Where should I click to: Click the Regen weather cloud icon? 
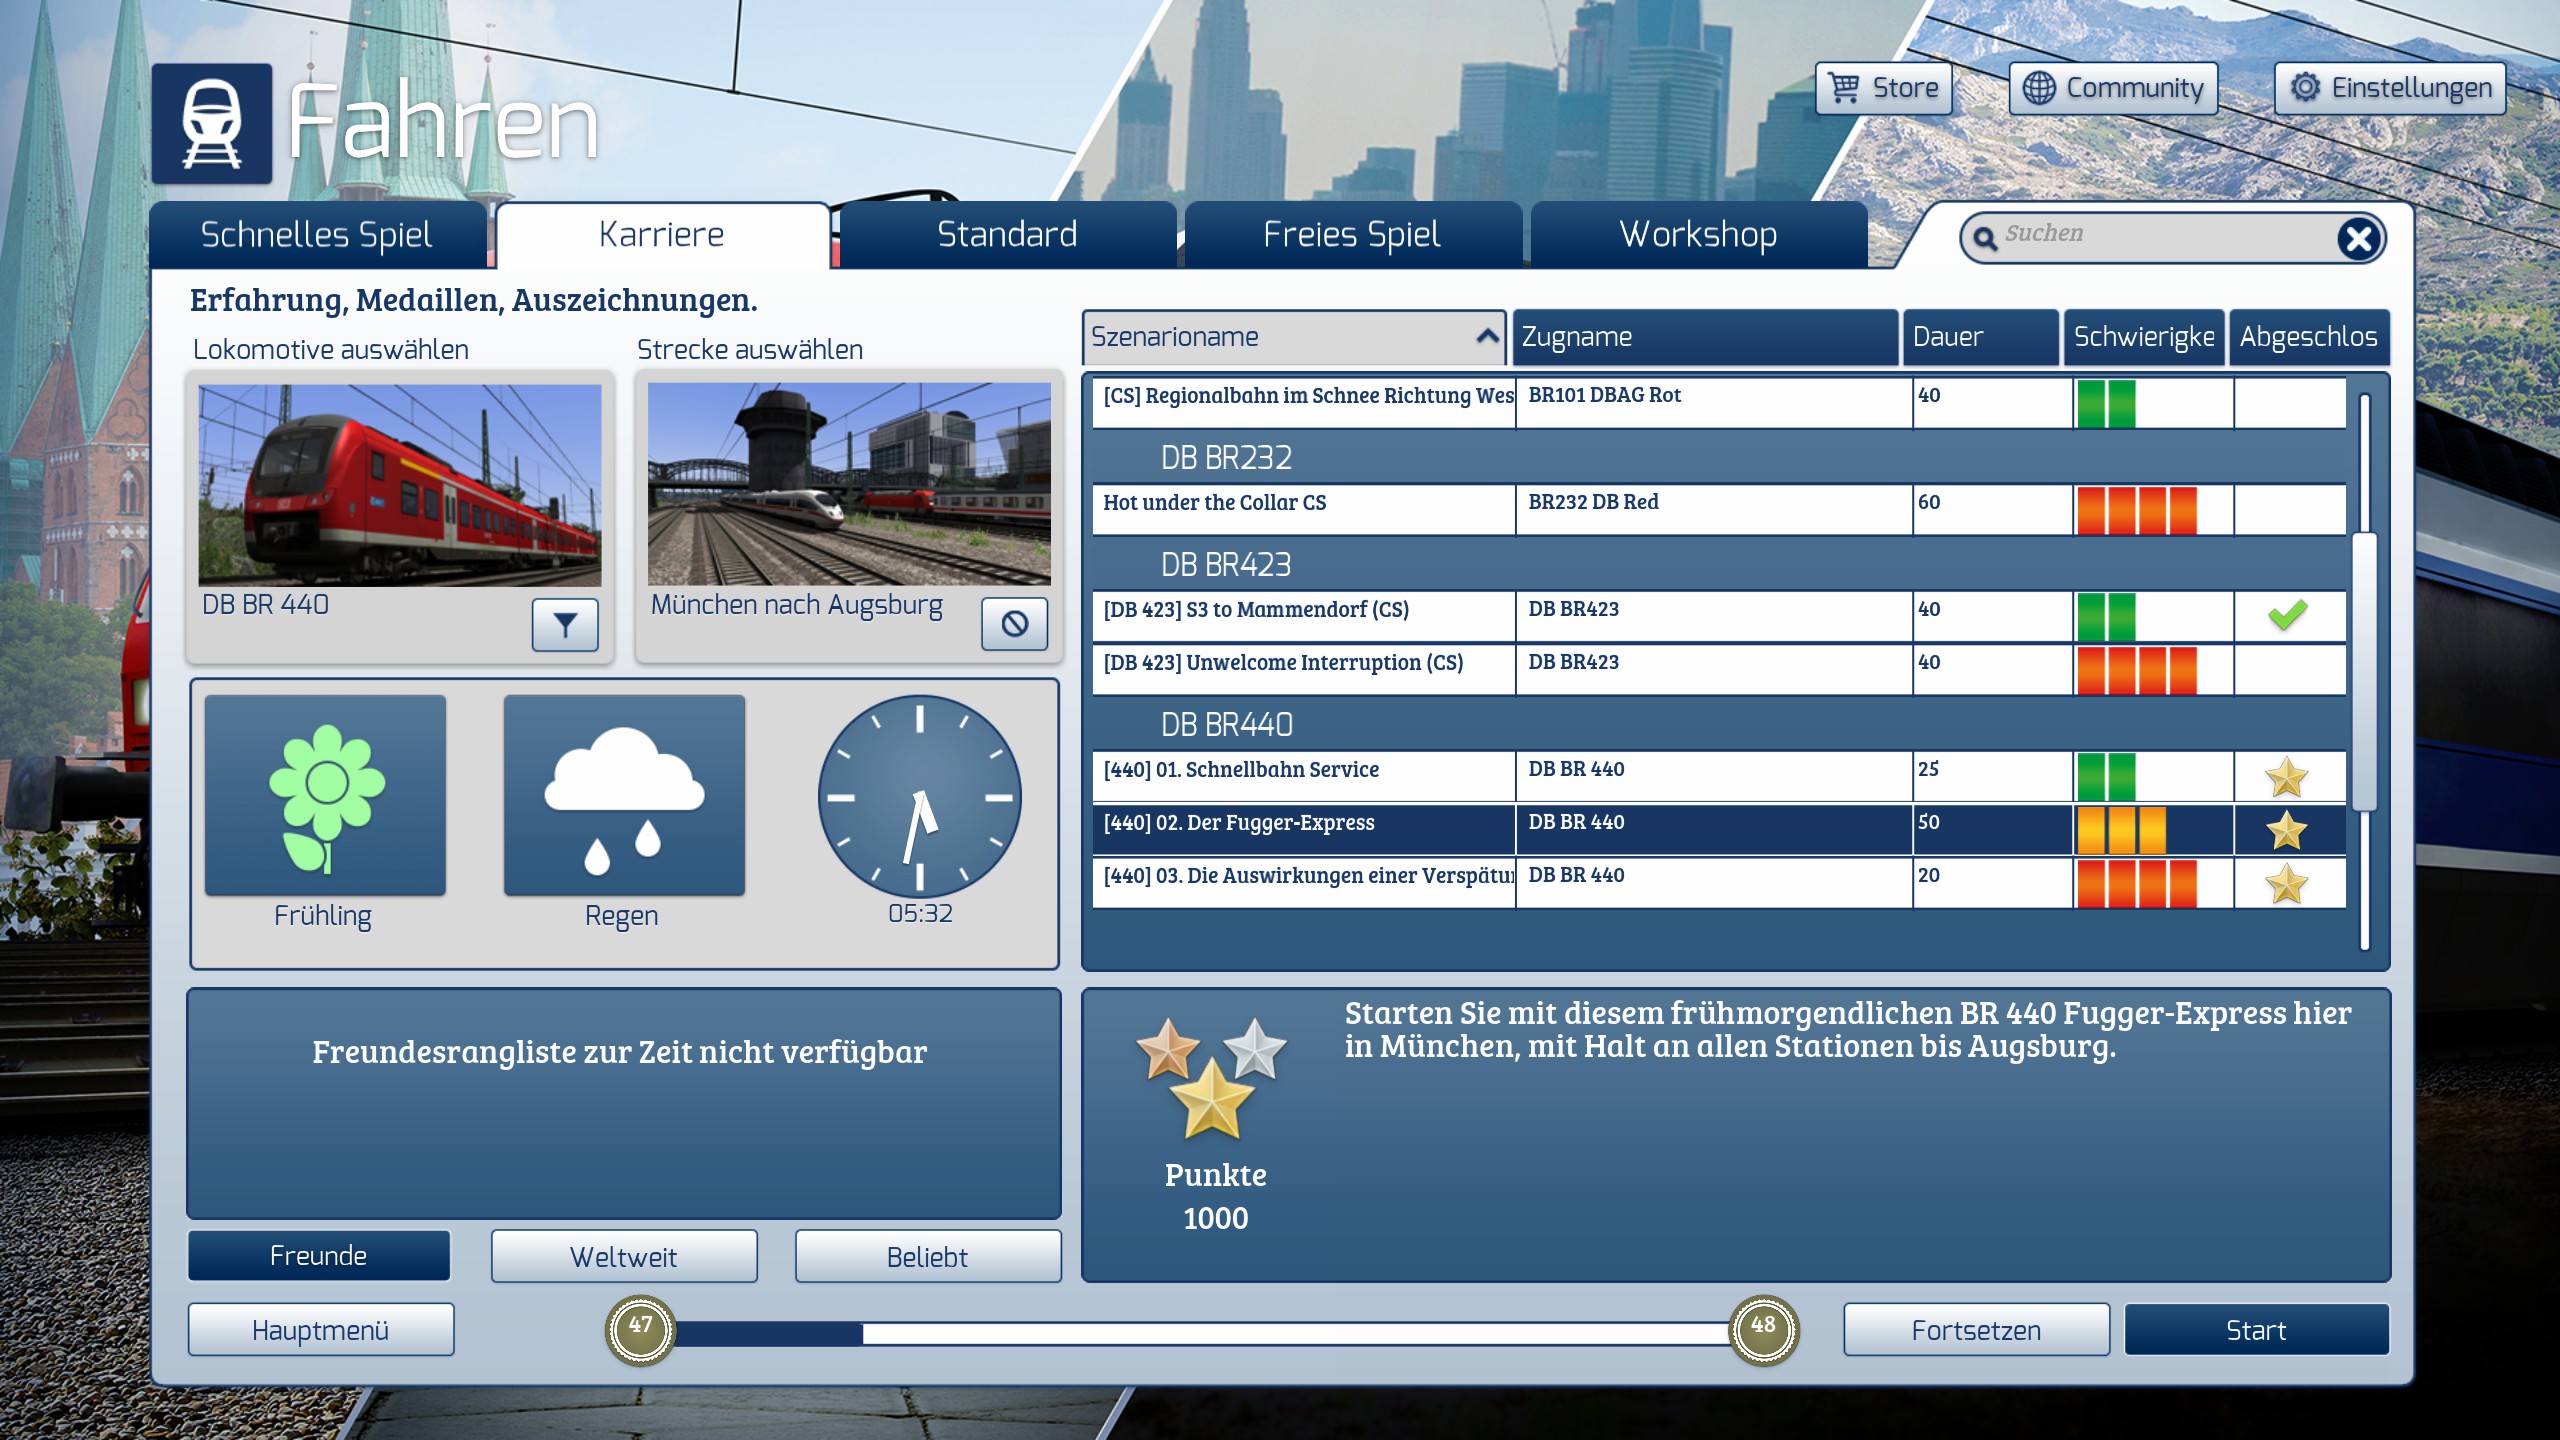624,796
